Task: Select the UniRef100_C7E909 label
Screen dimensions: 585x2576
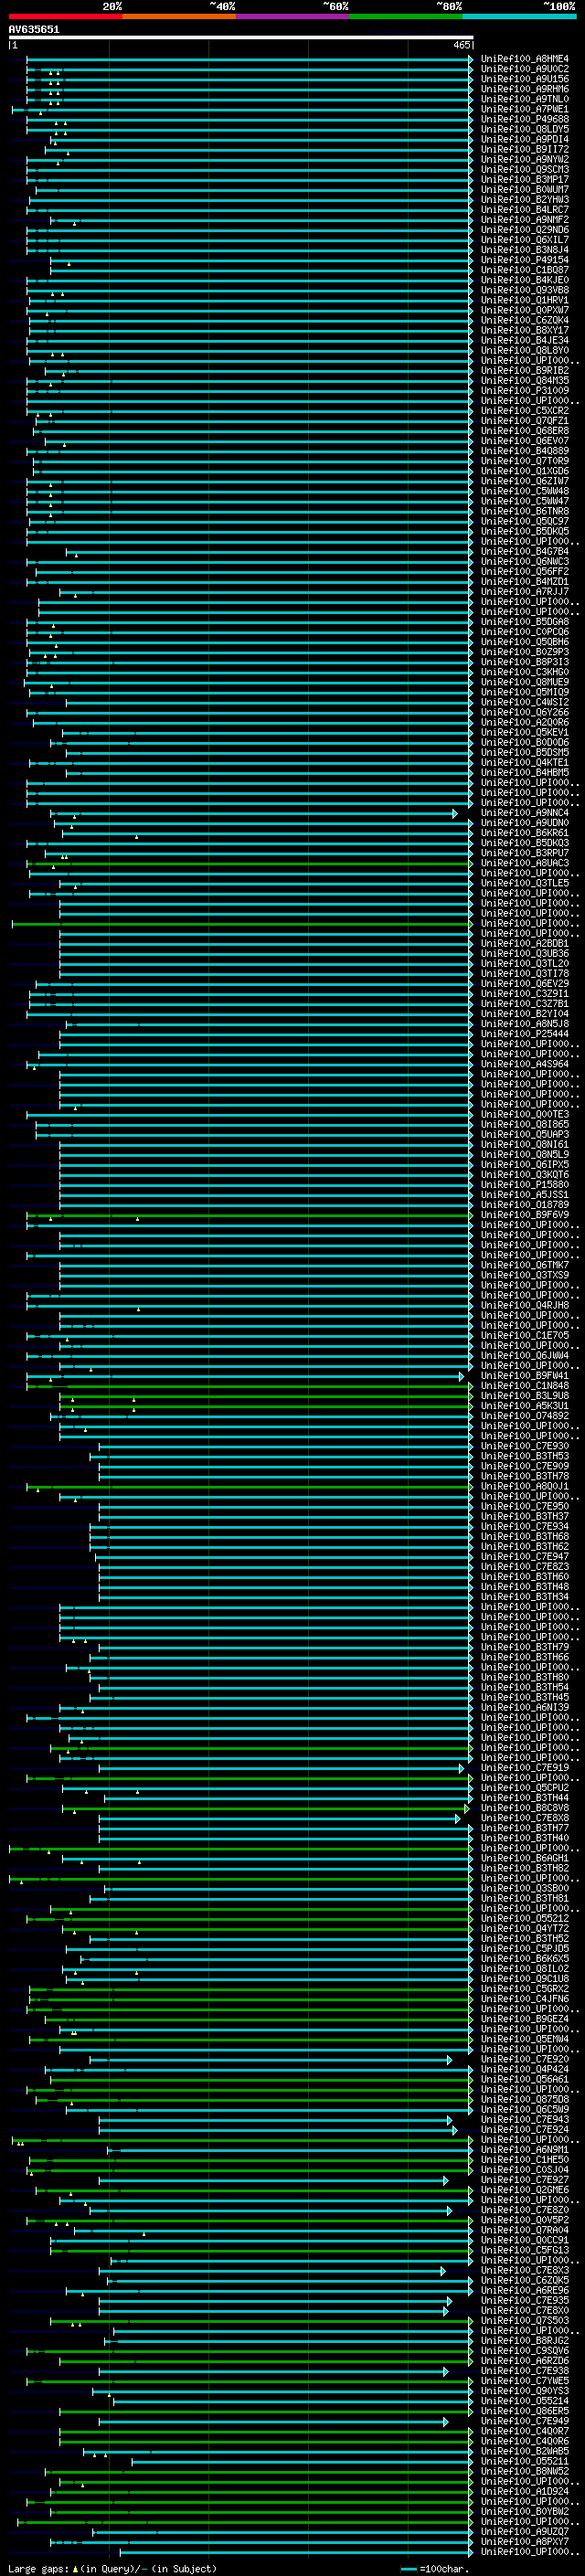Action: (524, 1466)
